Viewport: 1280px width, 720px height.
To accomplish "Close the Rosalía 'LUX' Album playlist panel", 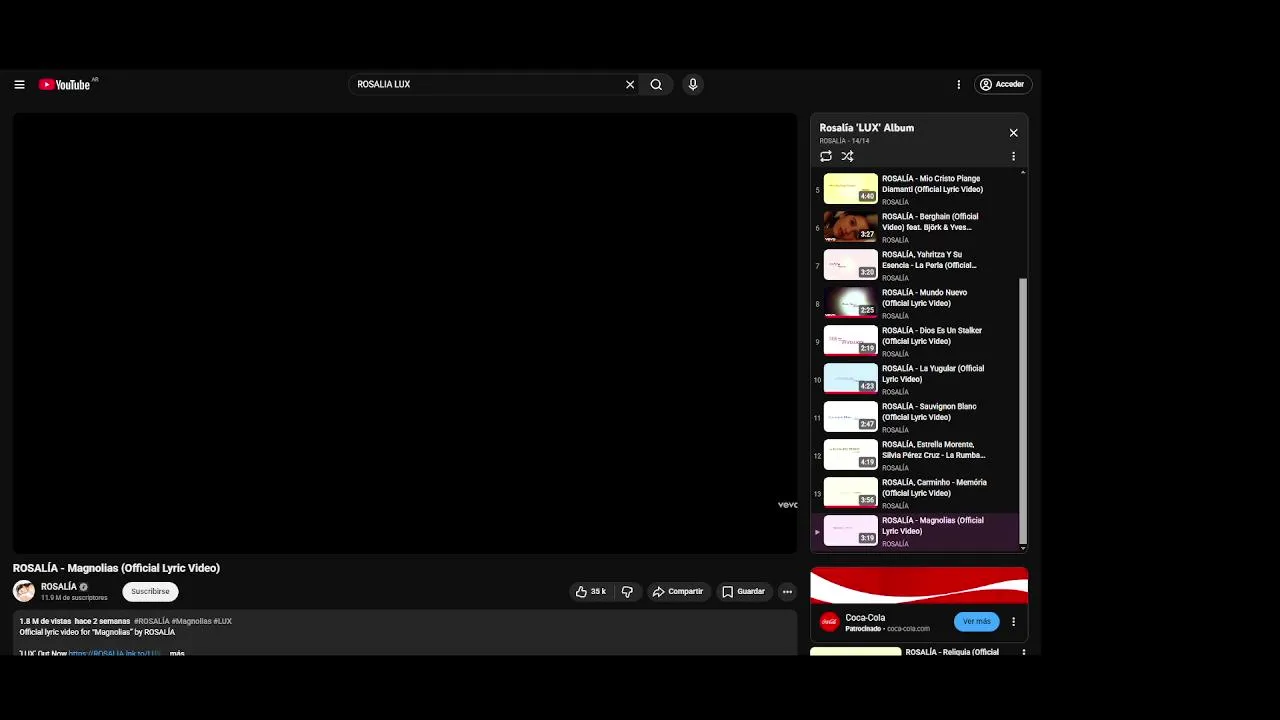I will [x=1013, y=133].
